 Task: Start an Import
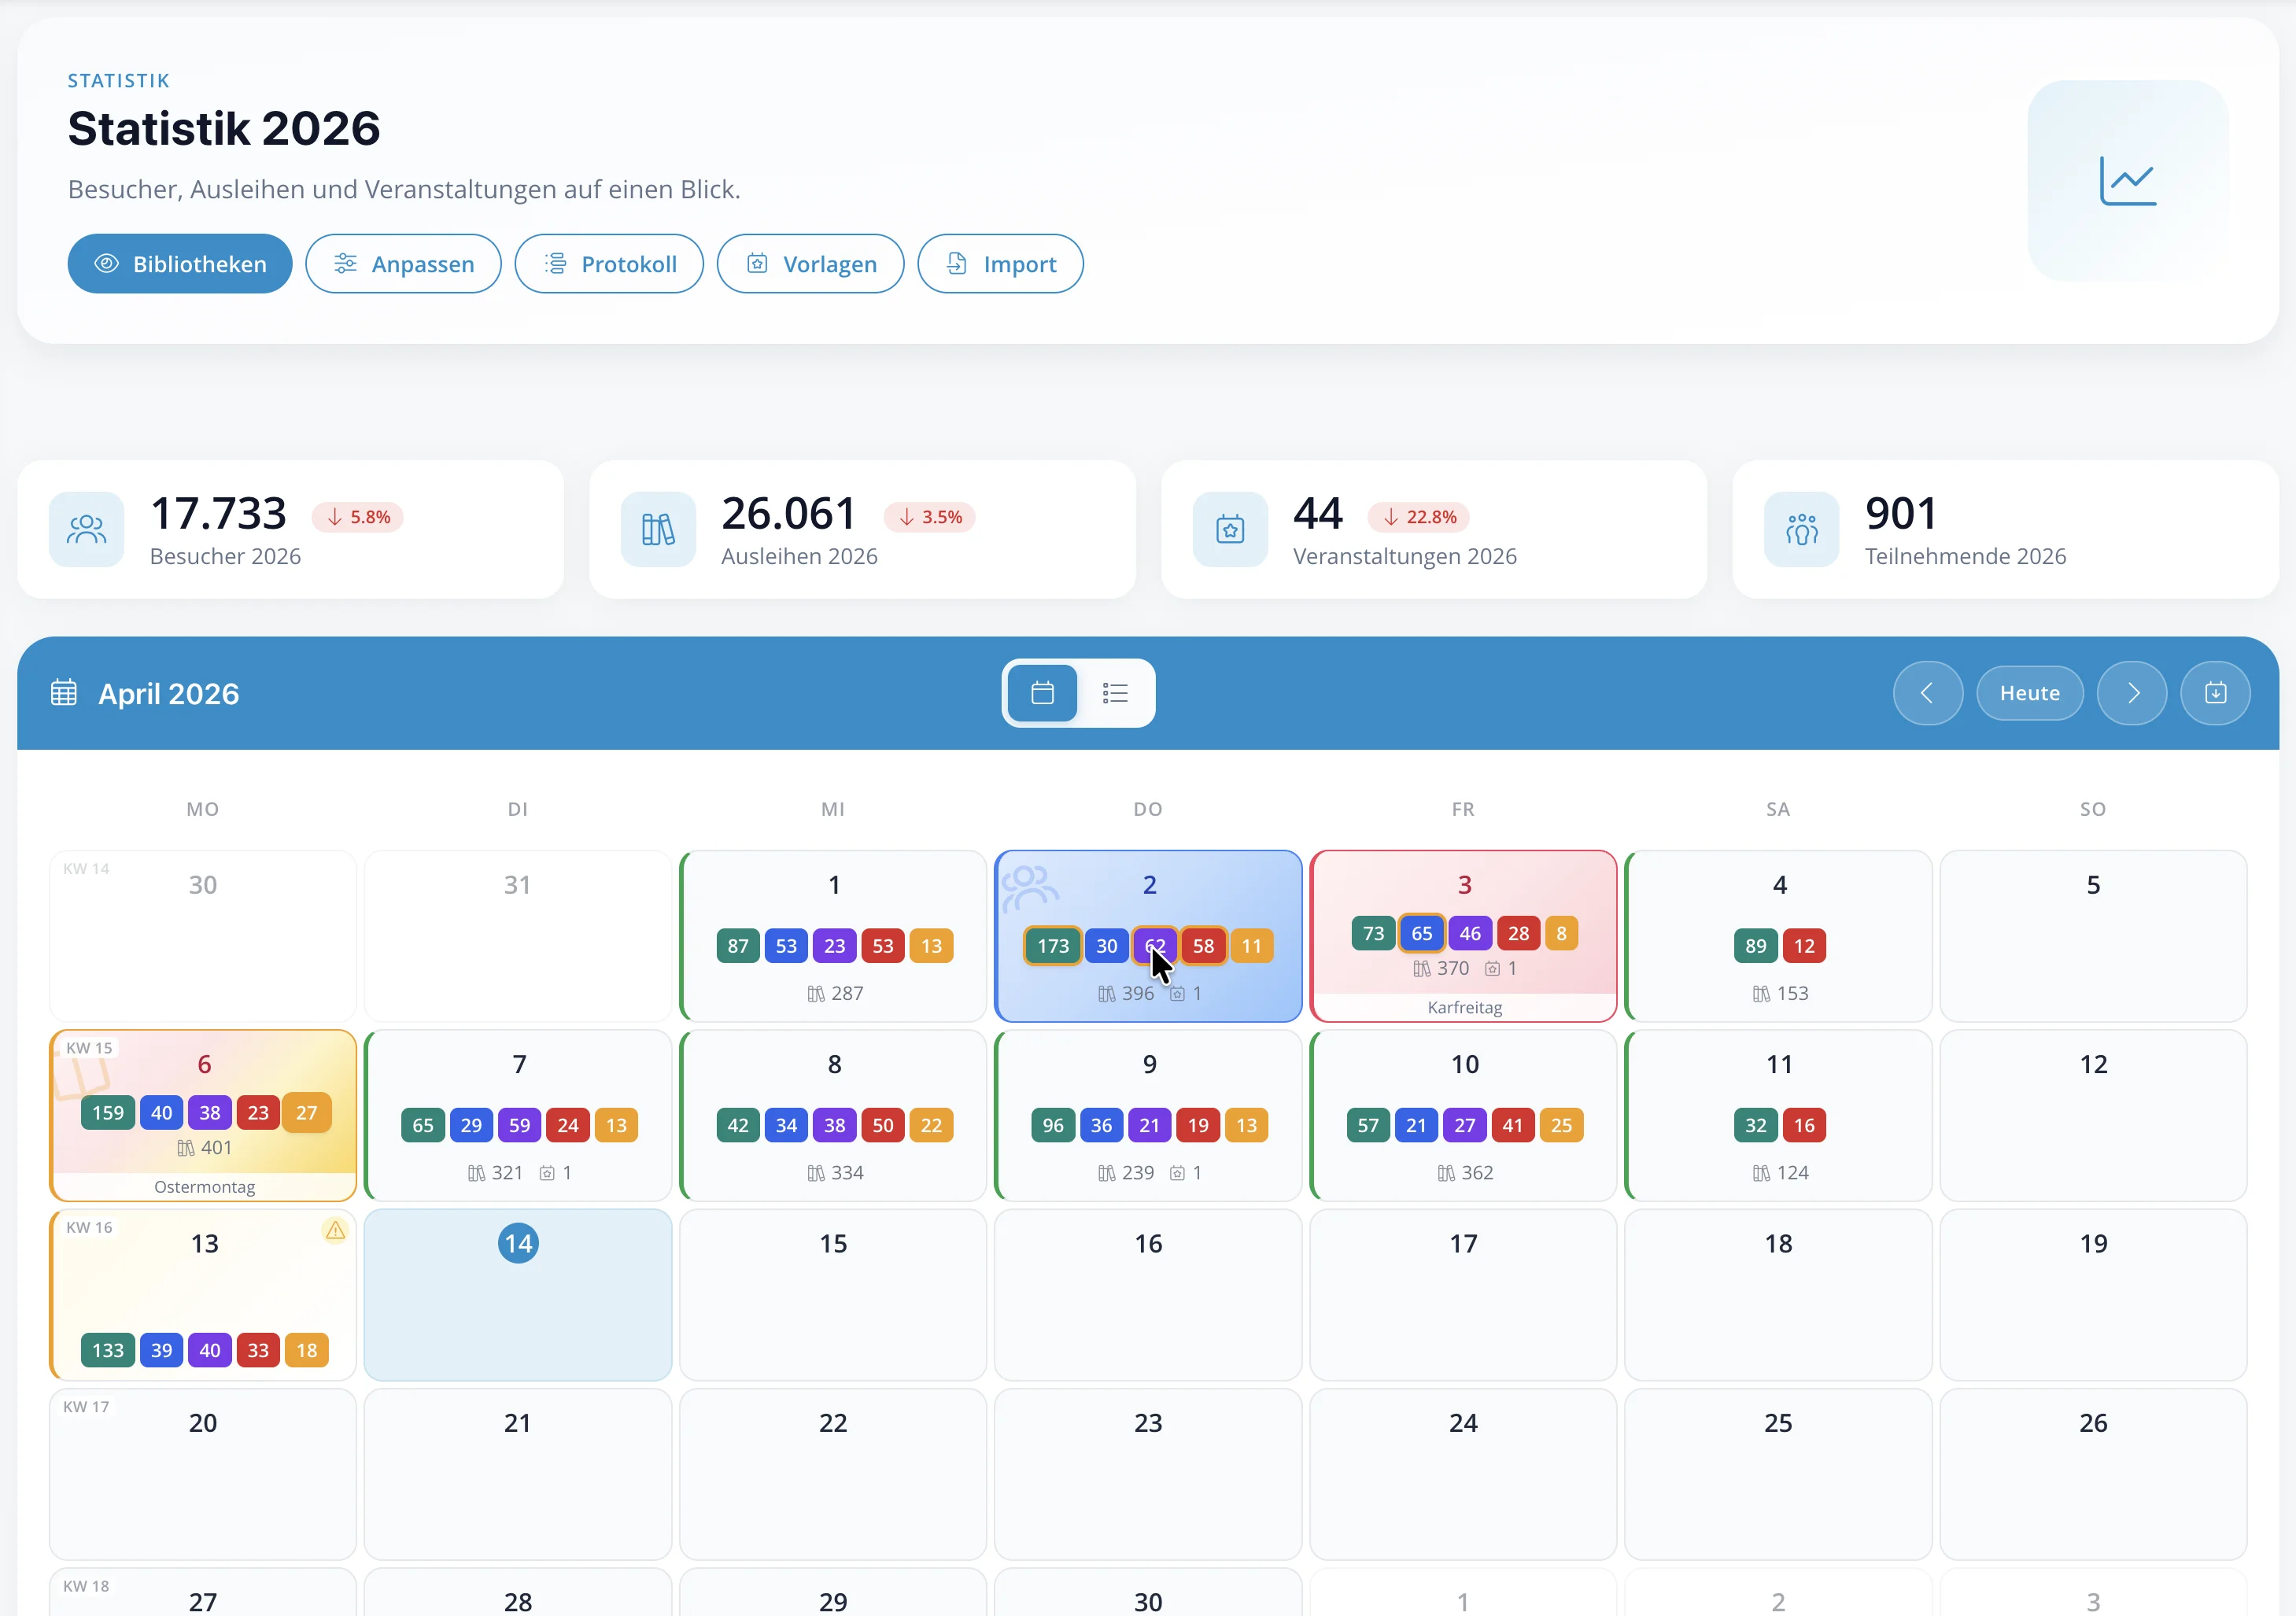pos(1000,263)
